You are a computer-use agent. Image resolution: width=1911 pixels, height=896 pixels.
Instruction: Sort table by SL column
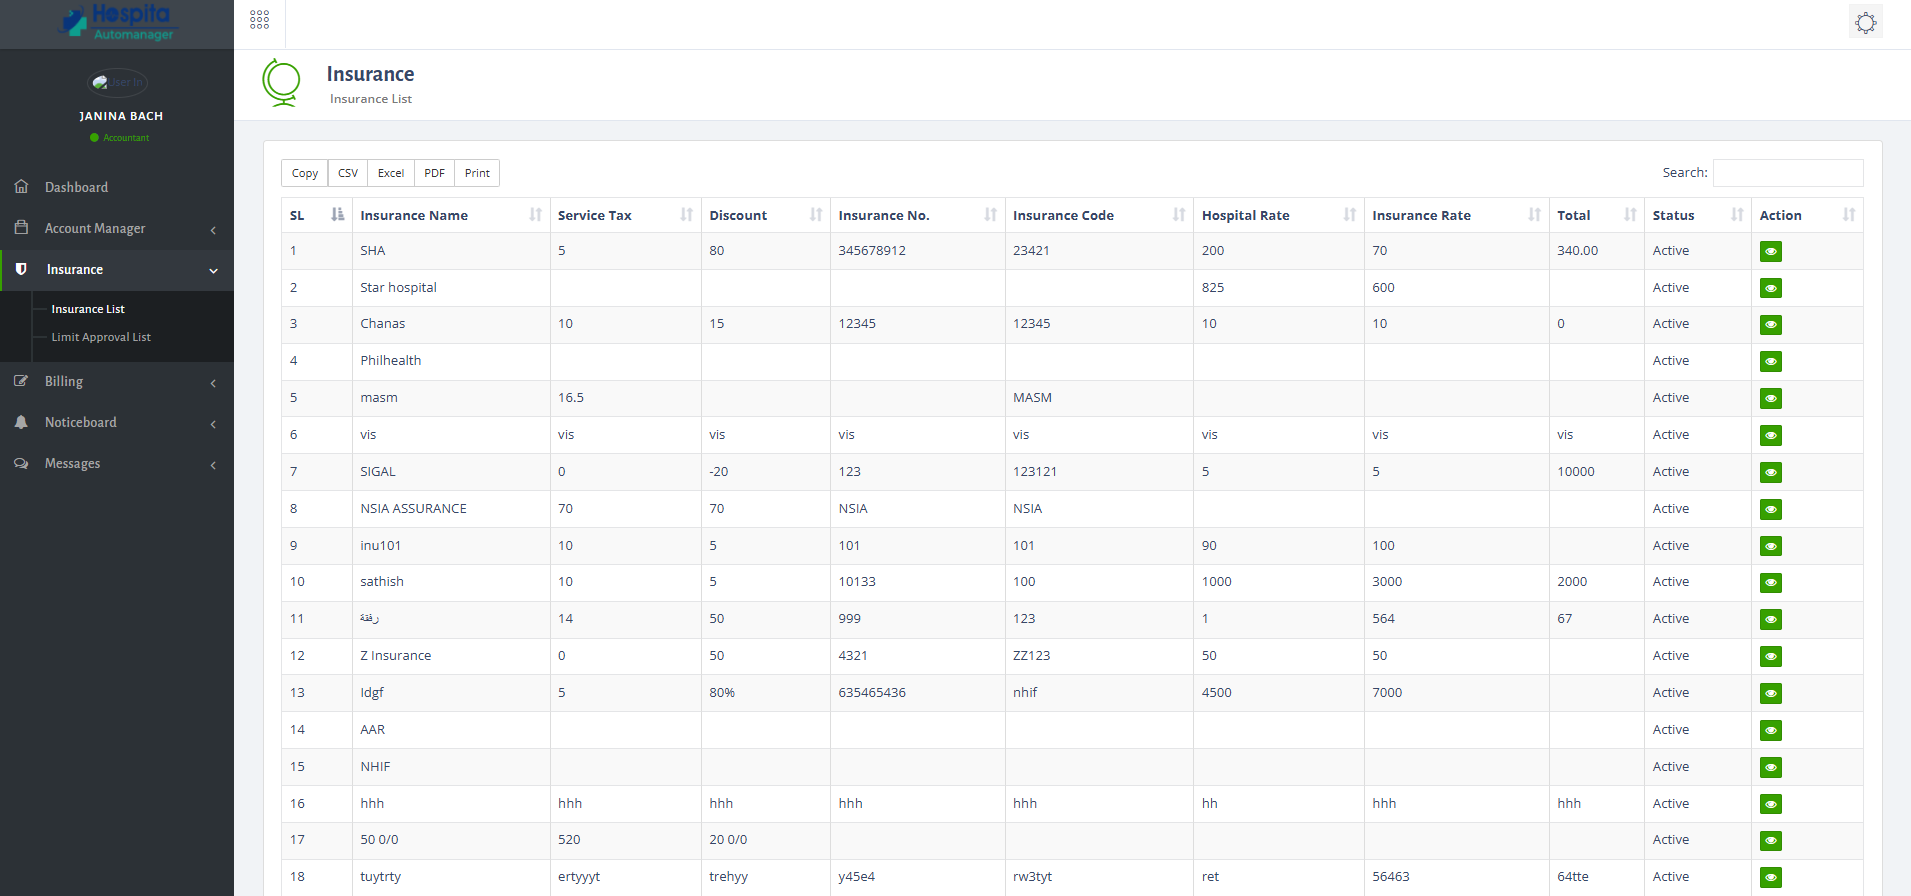click(x=316, y=215)
